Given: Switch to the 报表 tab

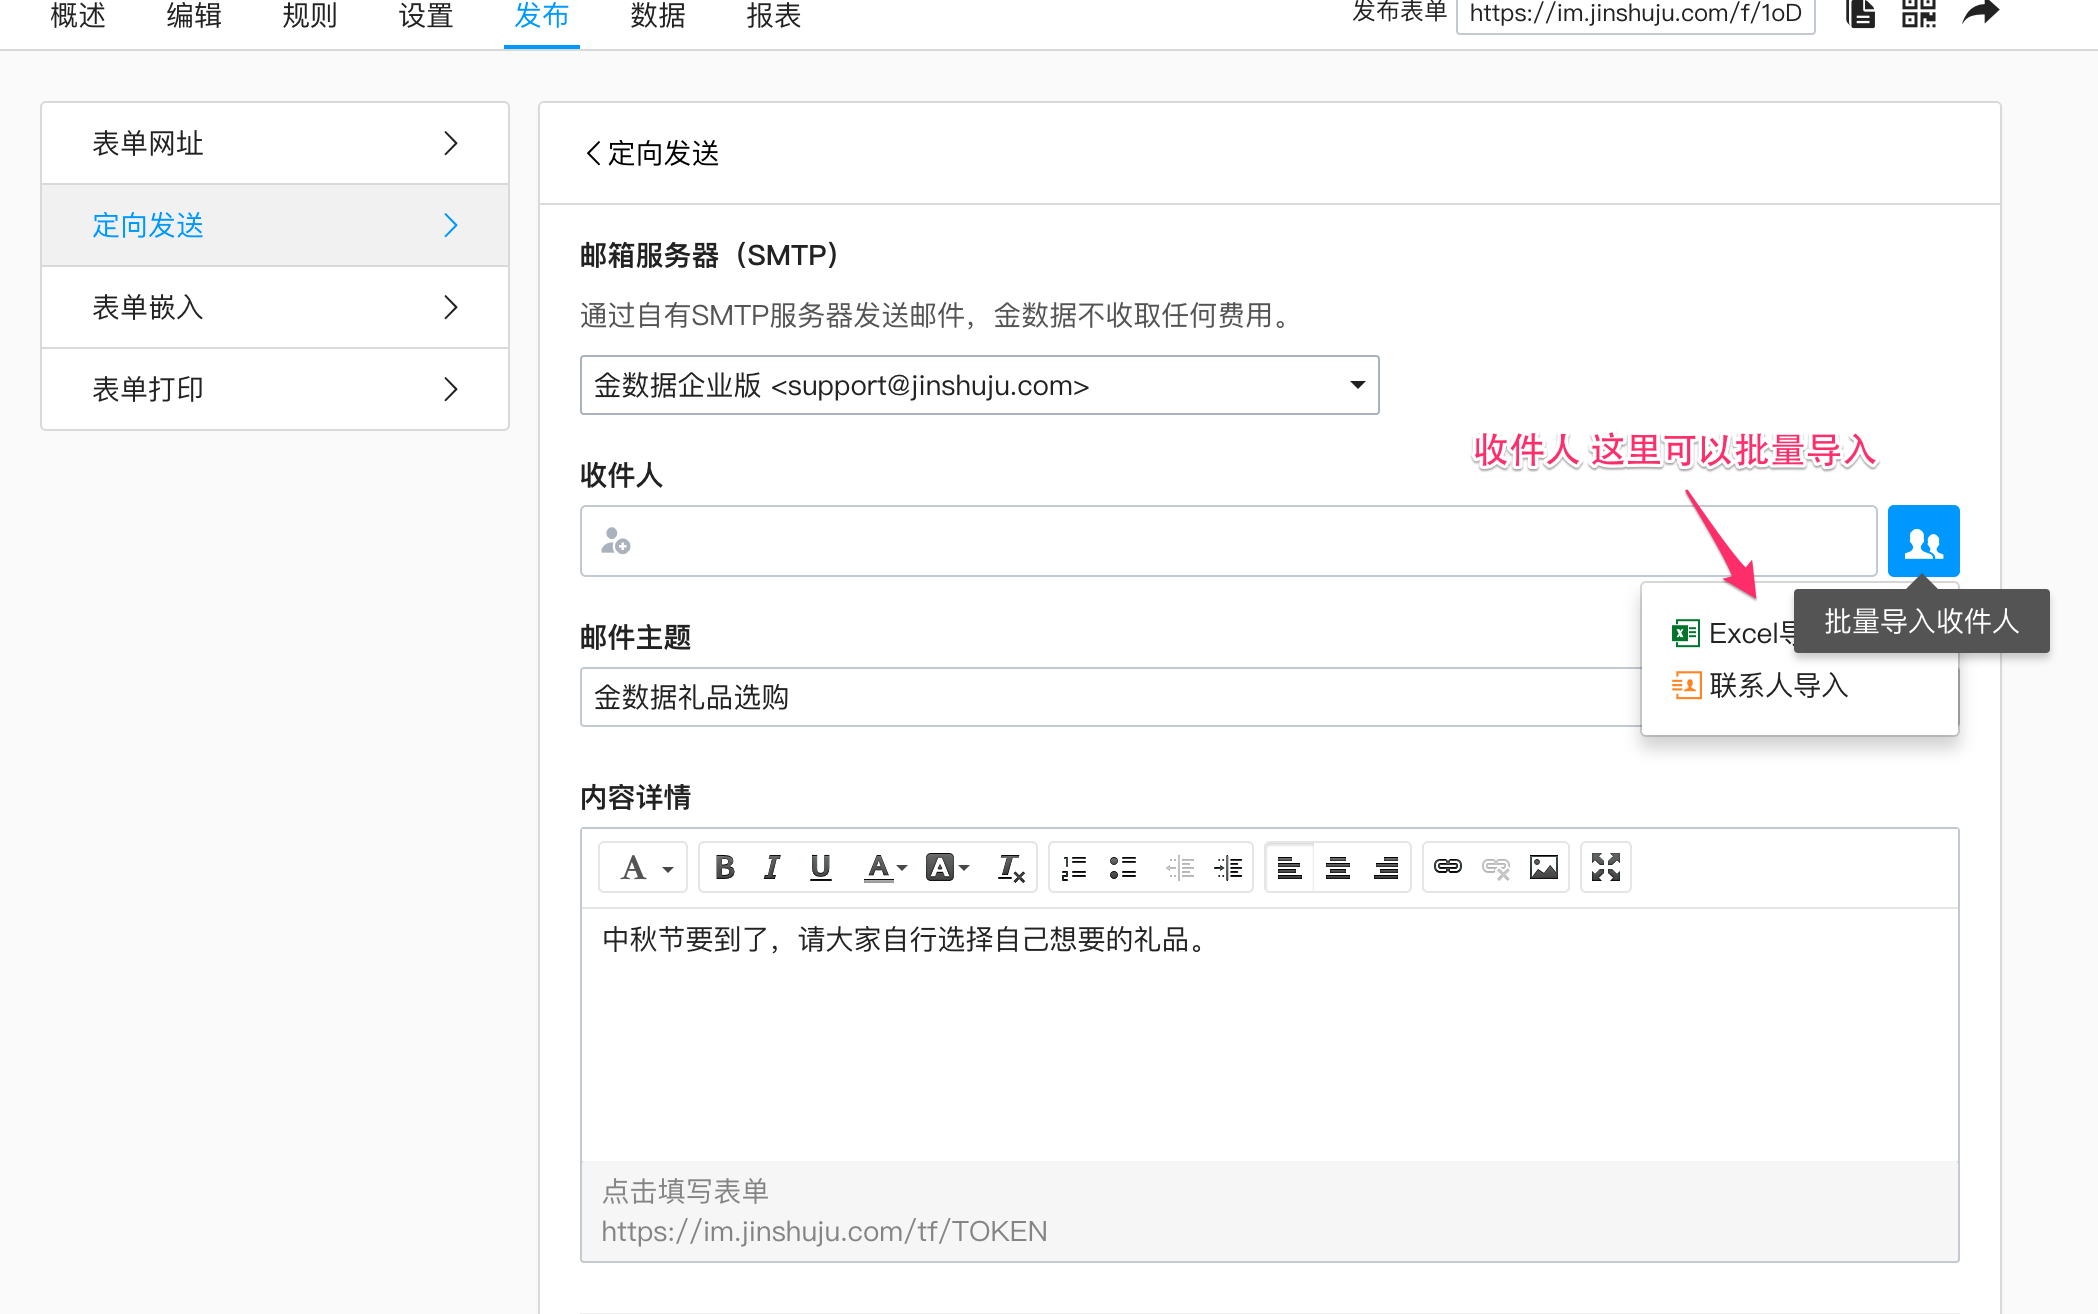Looking at the screenshot, I should [774, 15].
